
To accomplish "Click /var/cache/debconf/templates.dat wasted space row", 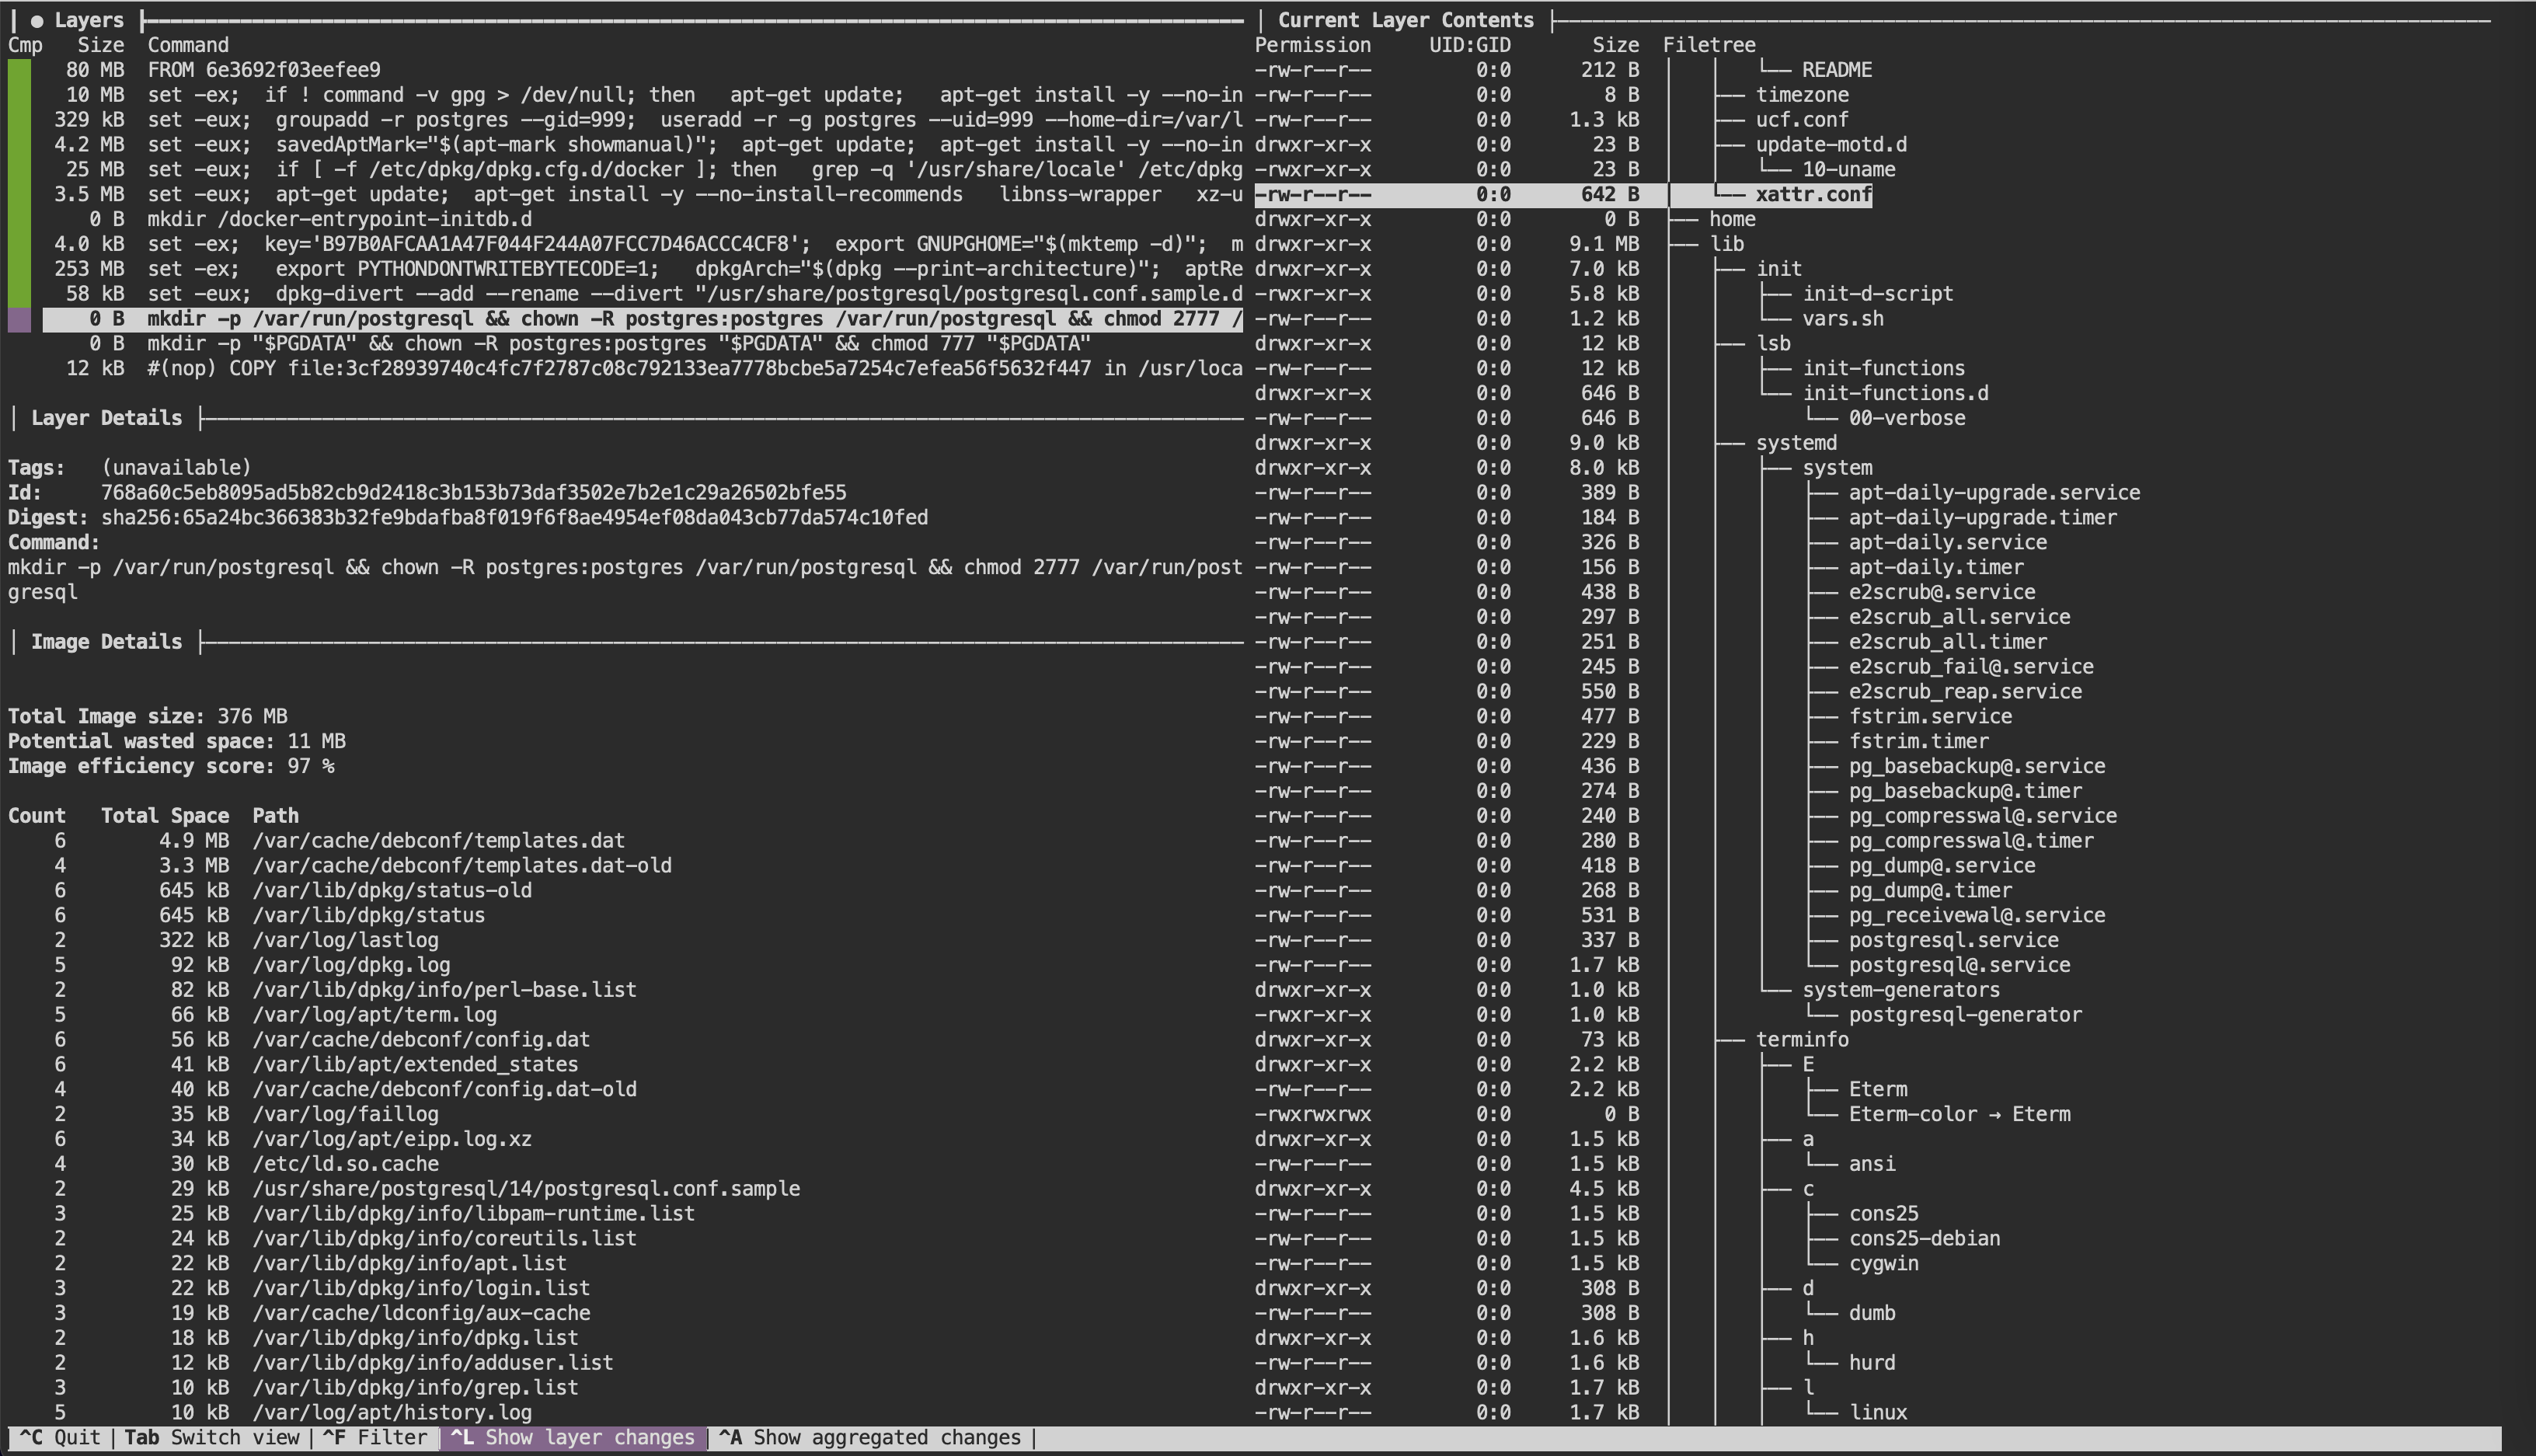I will (x=438, y=841).
